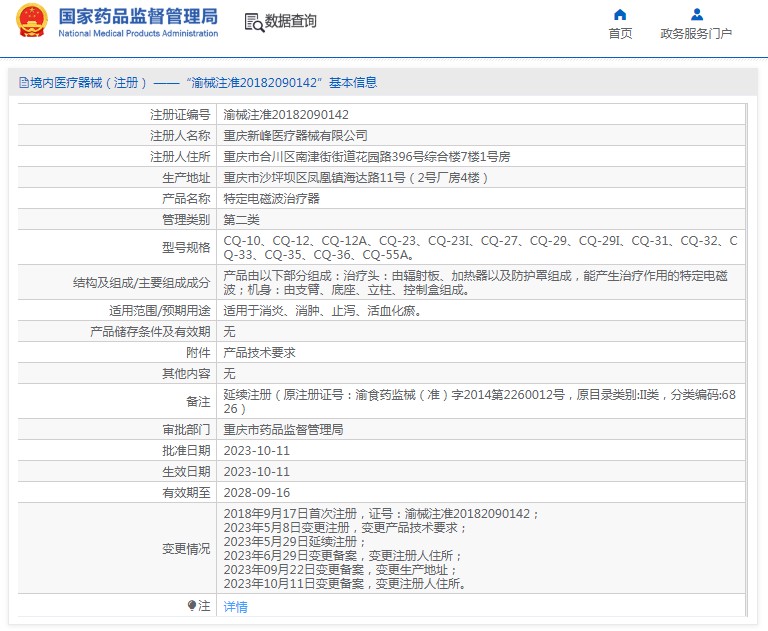Click the 其他内容 row label
Viewport: 768px width, 631px height.
(186, 374)
